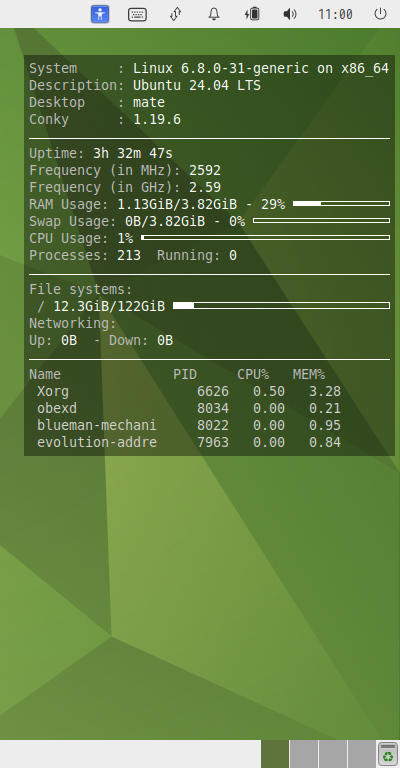
Task: Click the 'obexd' process name
Action: (x=57, y=408)
